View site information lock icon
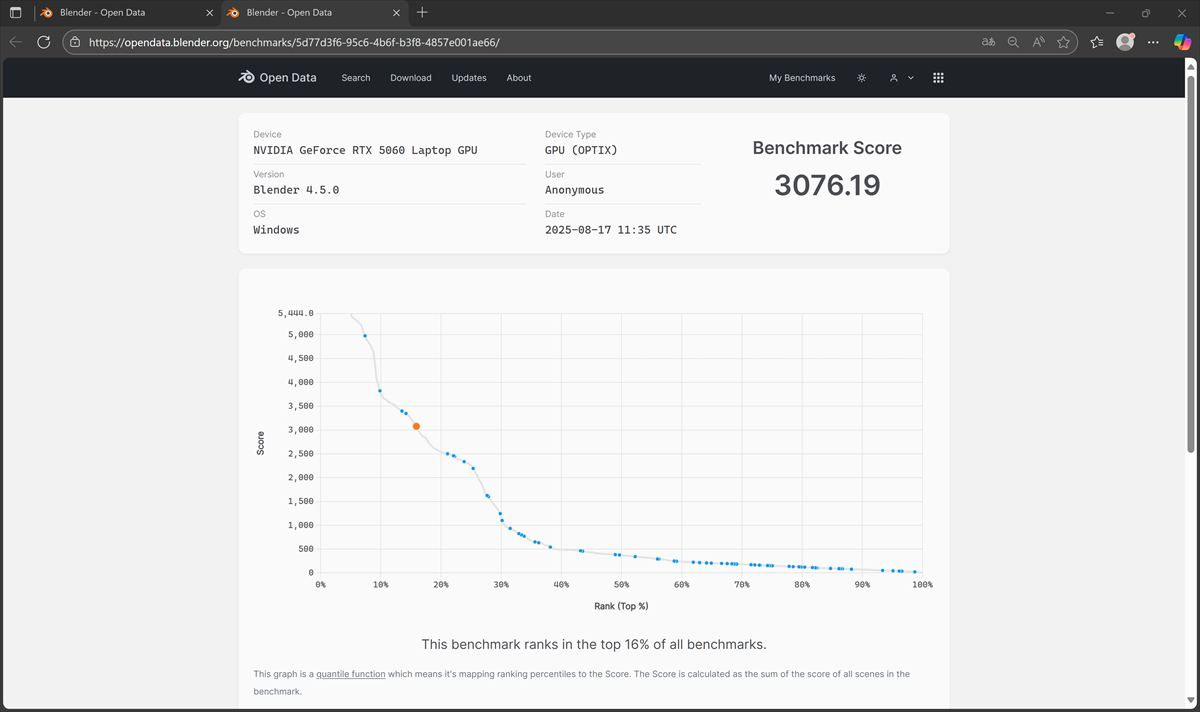 pos(75,42)
